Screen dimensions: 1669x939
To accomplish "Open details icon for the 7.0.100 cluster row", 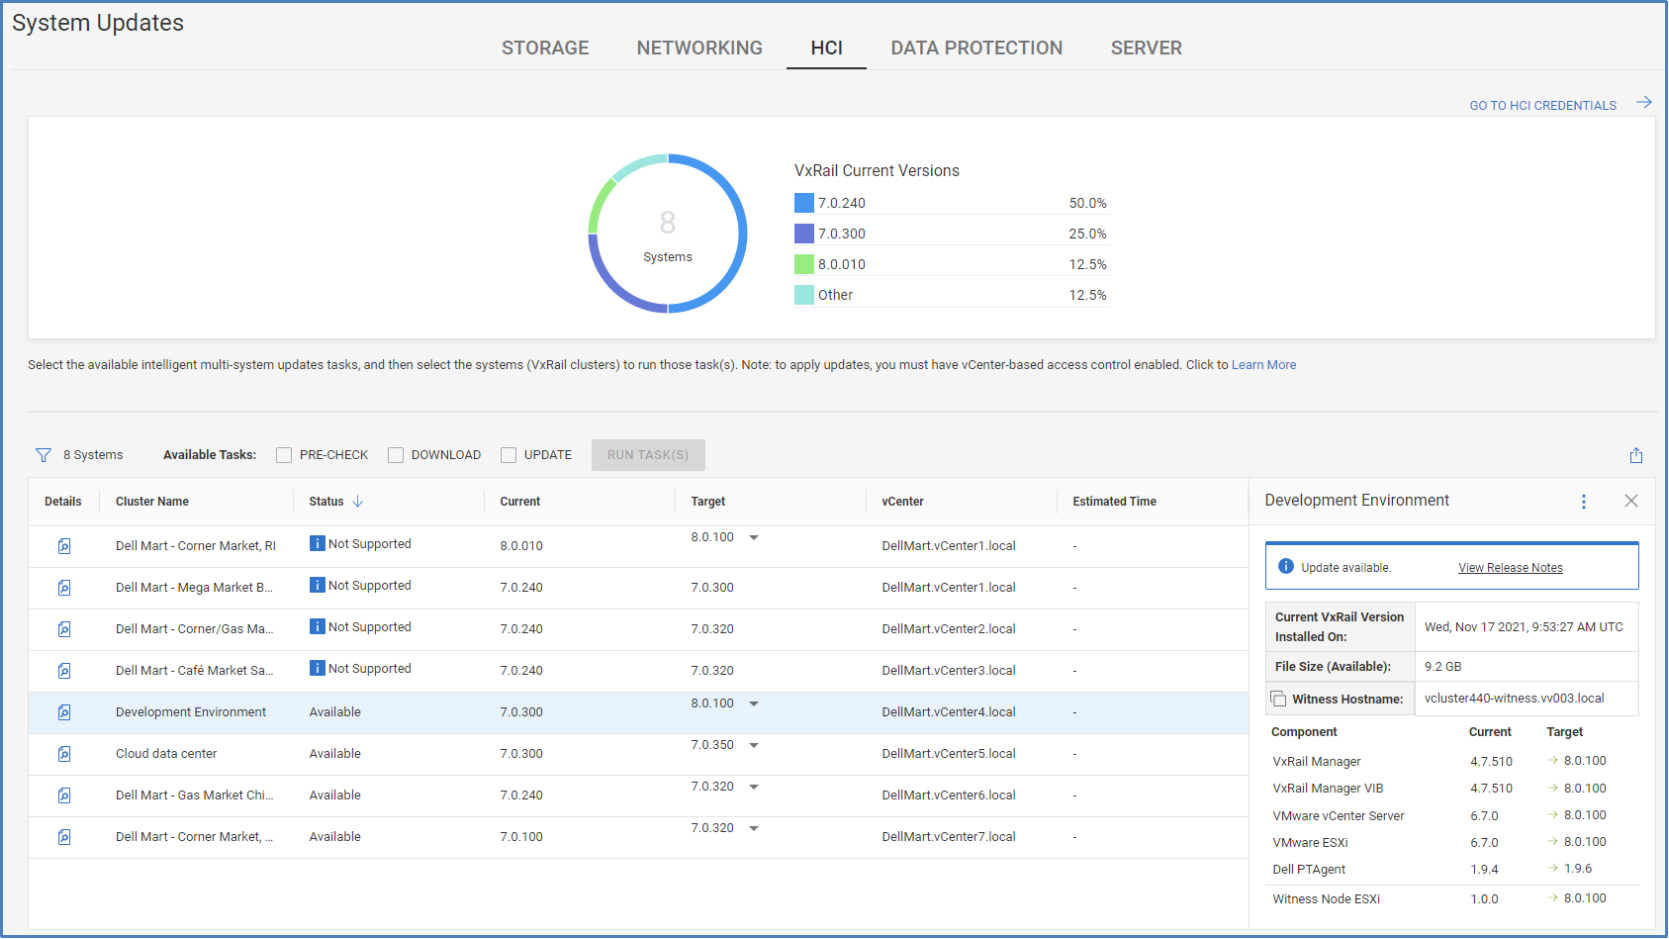I will click(64, 837).
